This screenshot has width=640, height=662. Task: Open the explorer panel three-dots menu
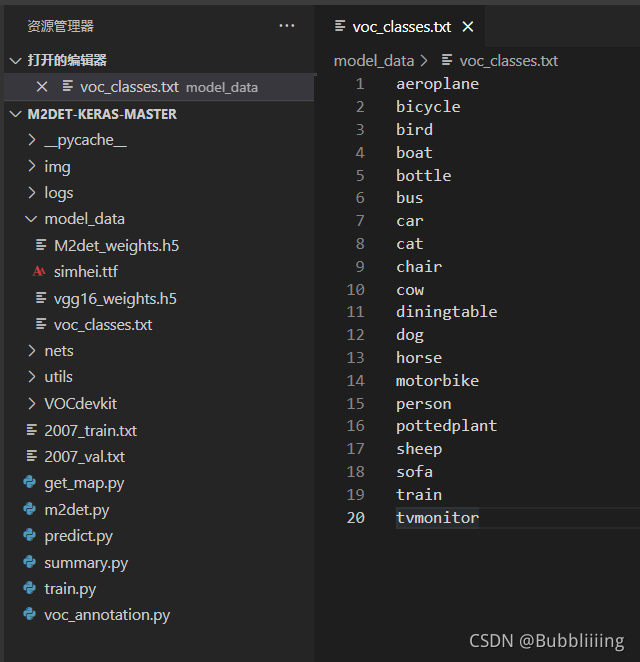click(287, 26)
